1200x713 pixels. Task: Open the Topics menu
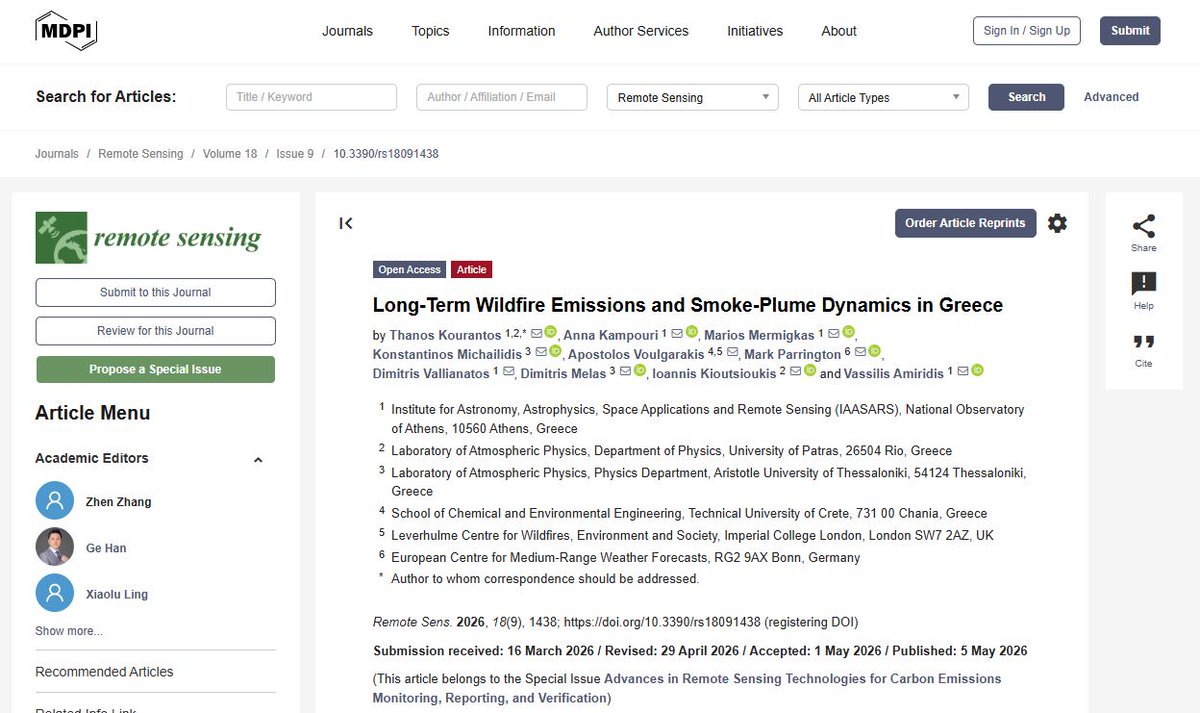(430, 31)
